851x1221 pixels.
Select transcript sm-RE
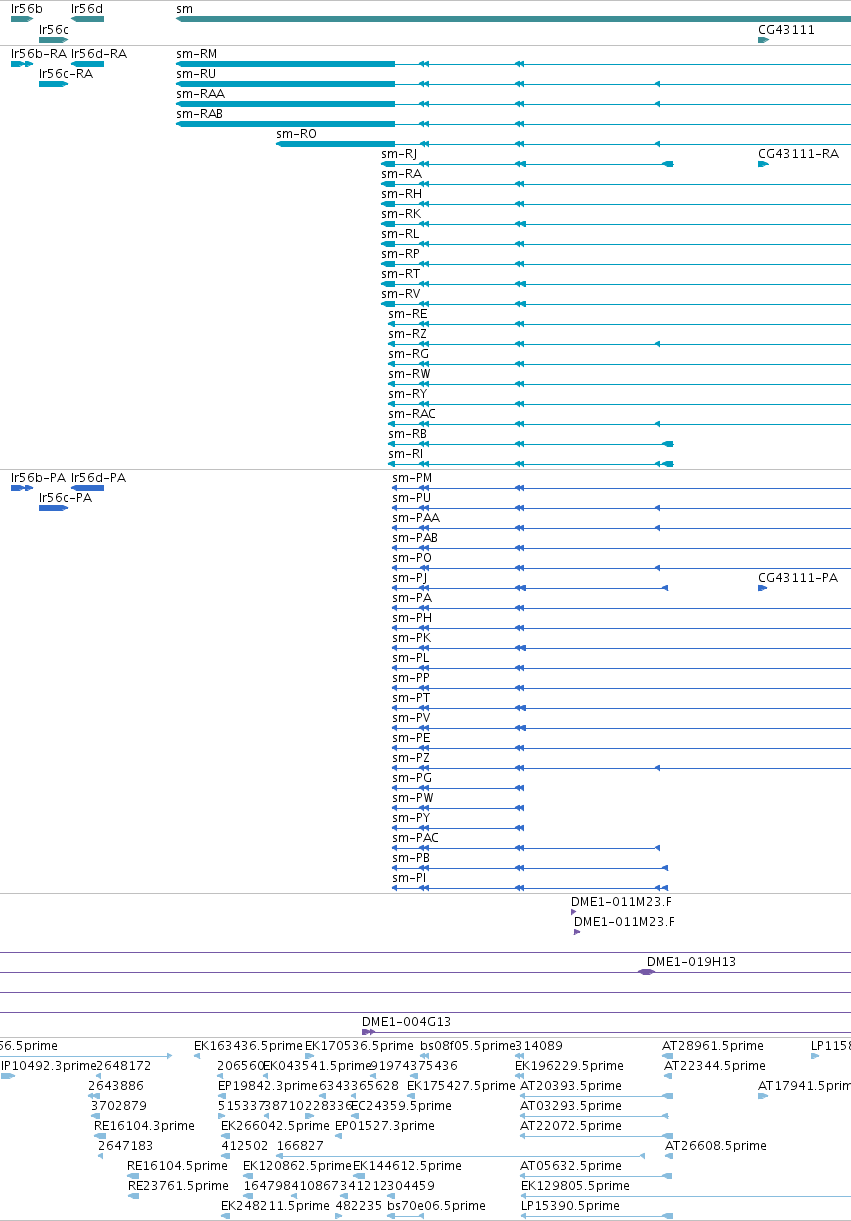click(x=408, y=313)
